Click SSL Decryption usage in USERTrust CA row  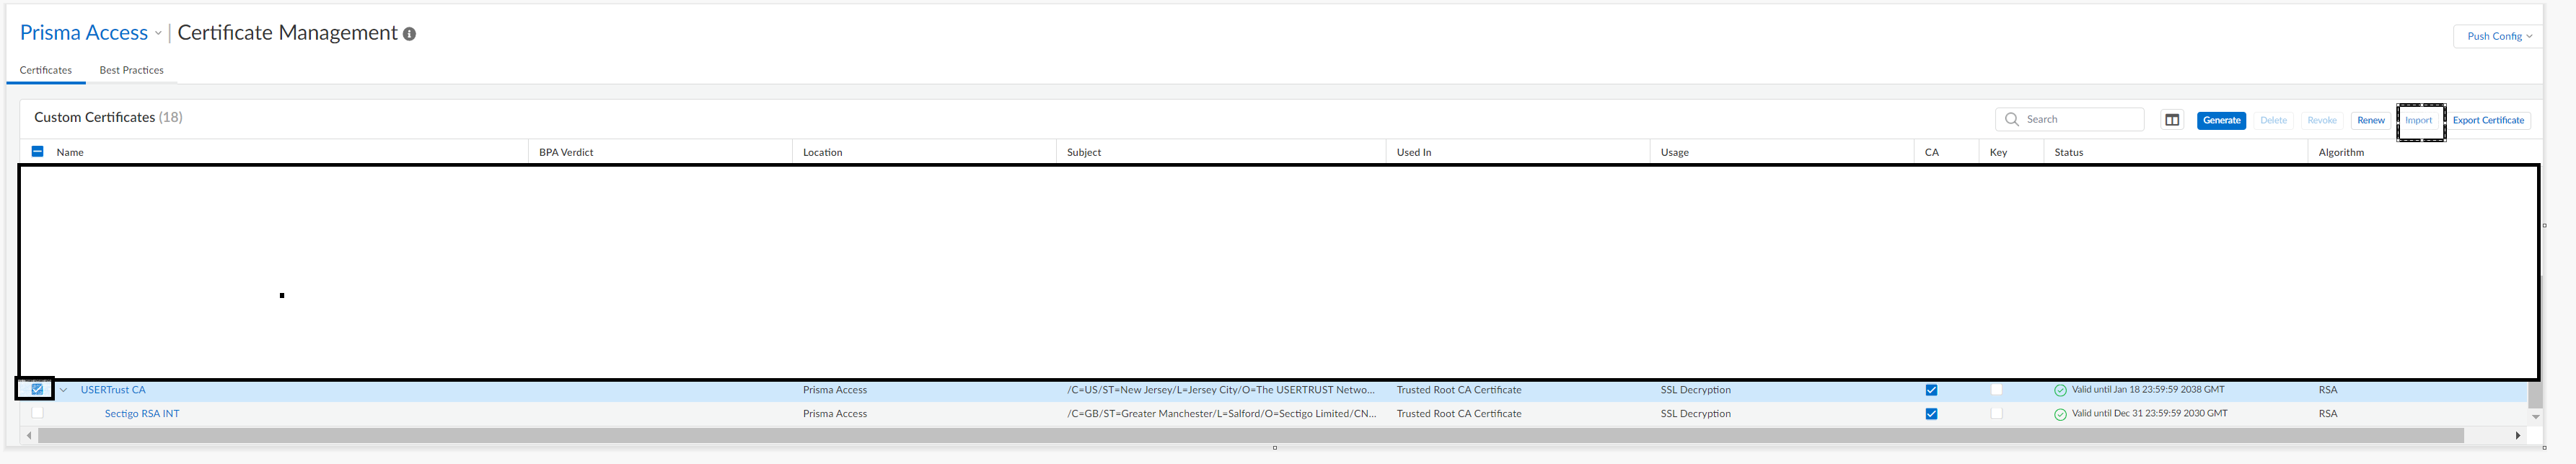coord(1696,390)
